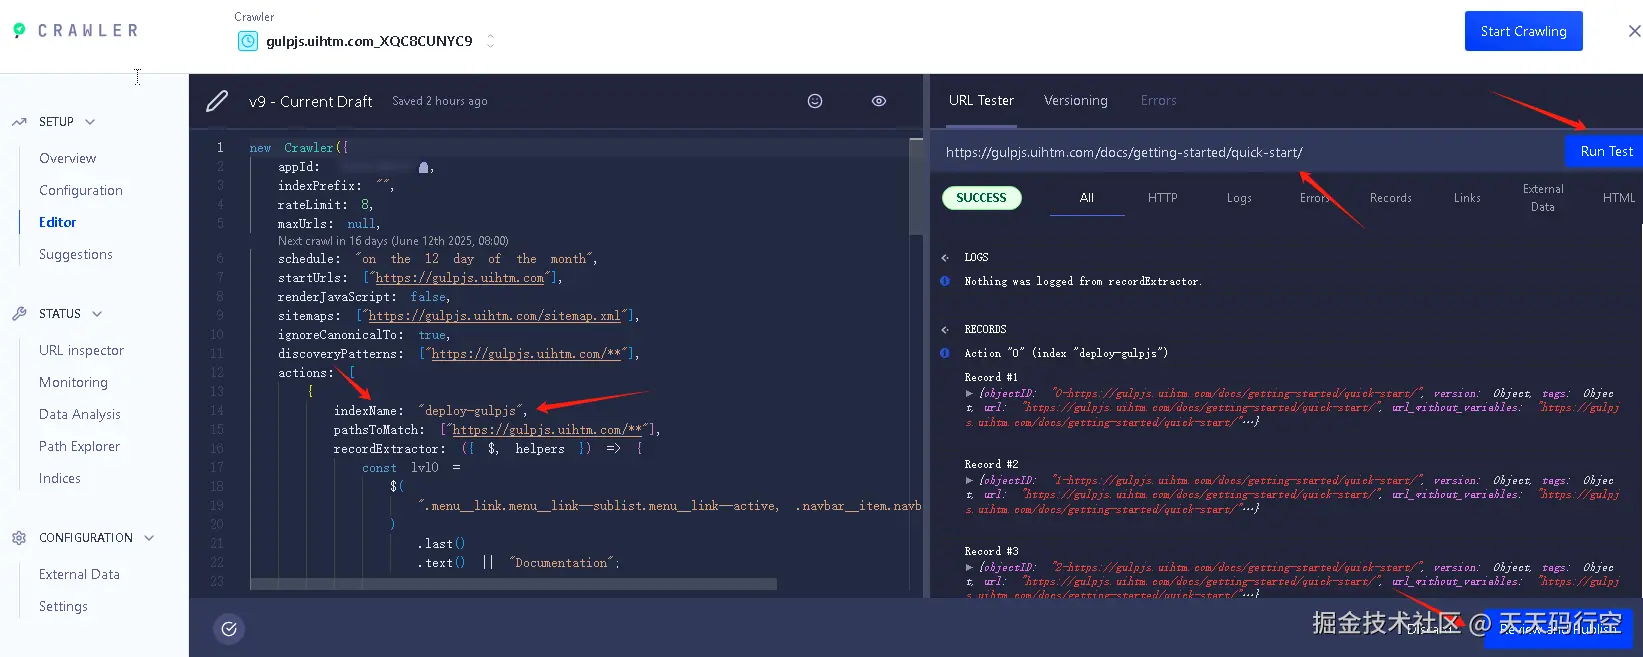Click the pathsToMatch URL in code
Viewport: 1643px width, 657px height.
(547, 430)
